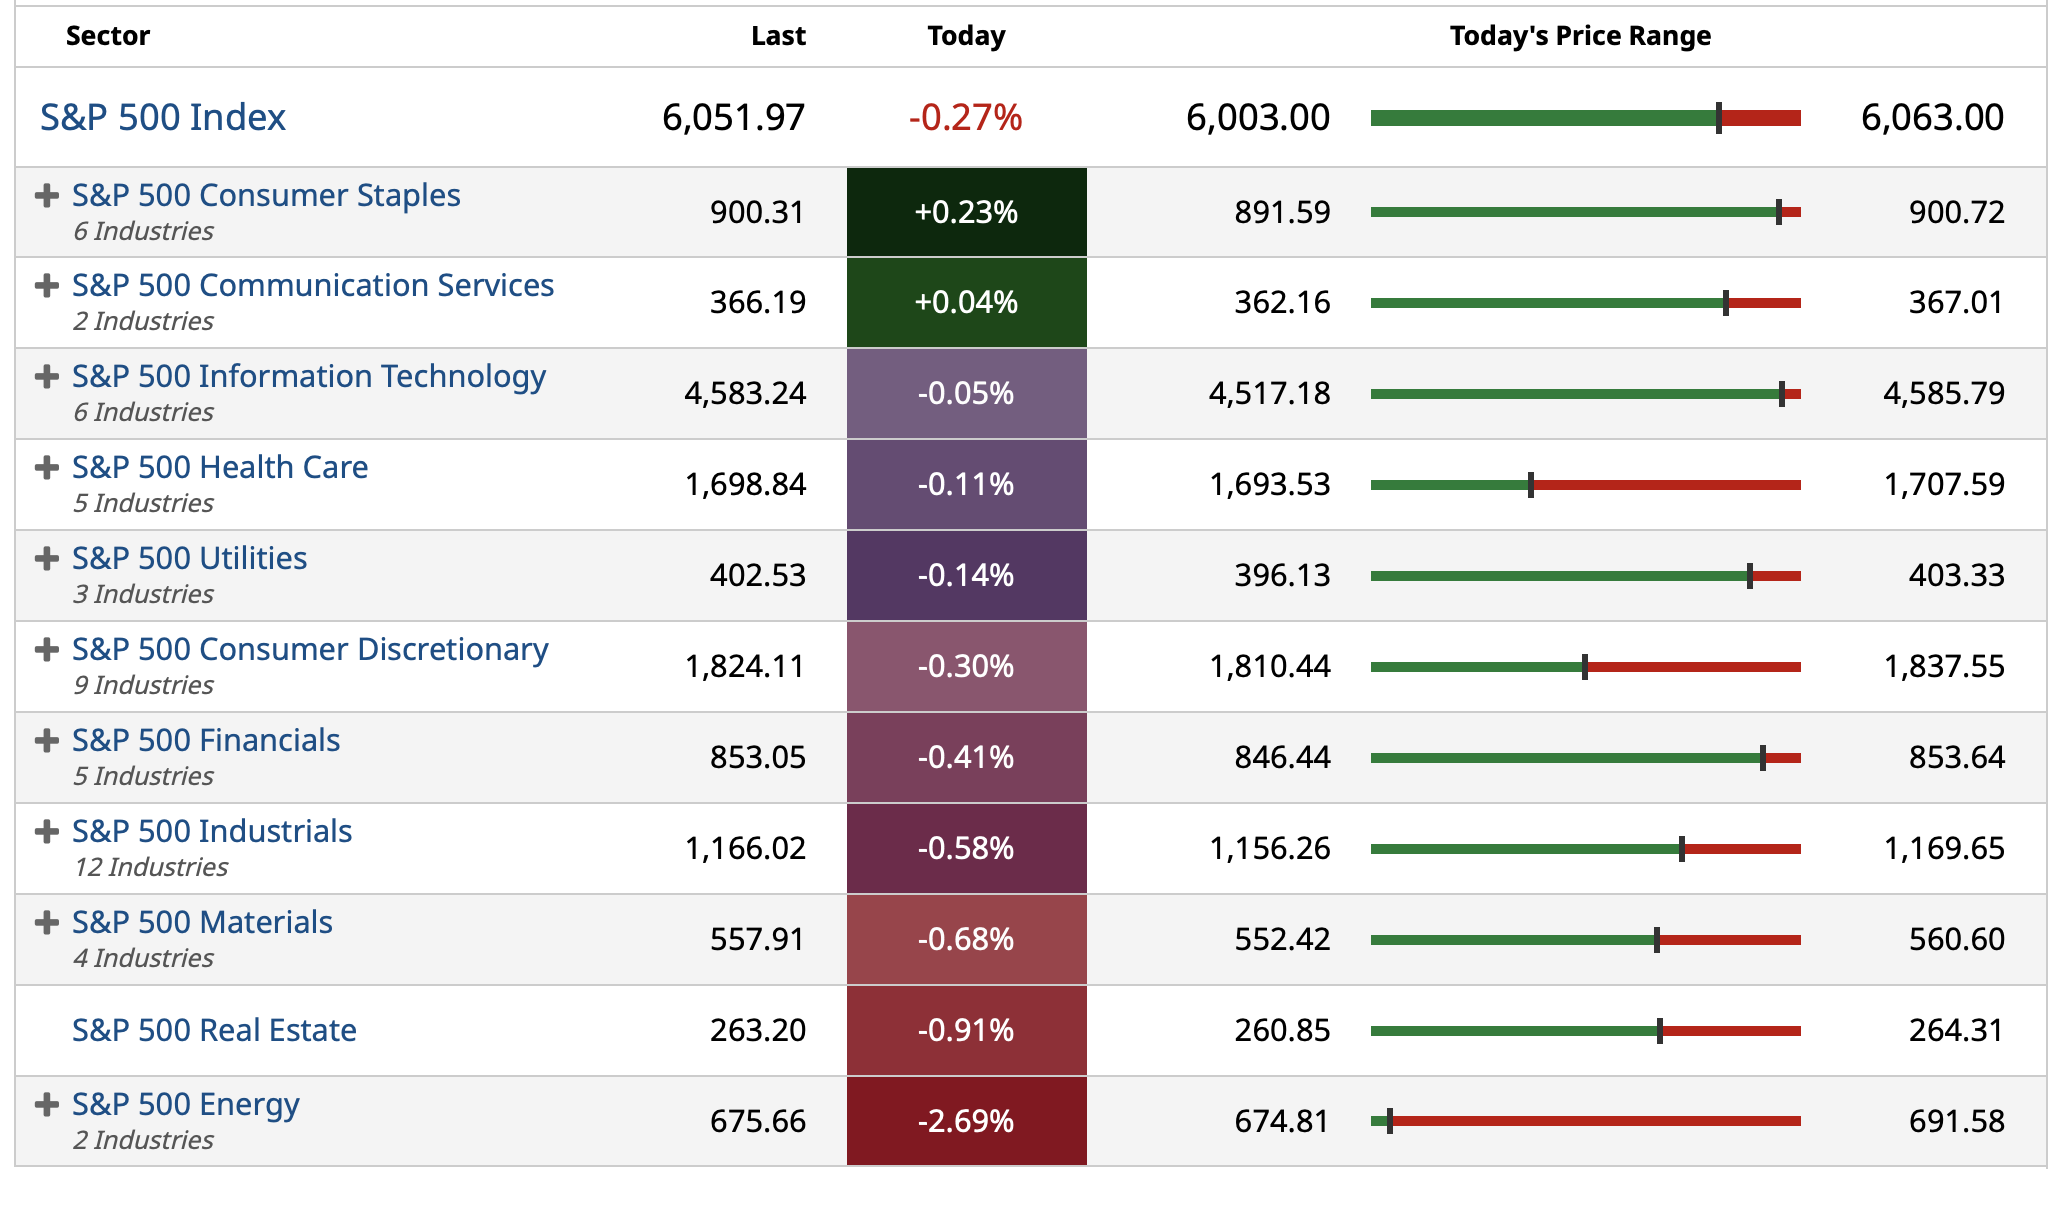Click plus icon for Consumer Discretionary
This screenshot has width=2062, height=1210.
coord(46,649)
